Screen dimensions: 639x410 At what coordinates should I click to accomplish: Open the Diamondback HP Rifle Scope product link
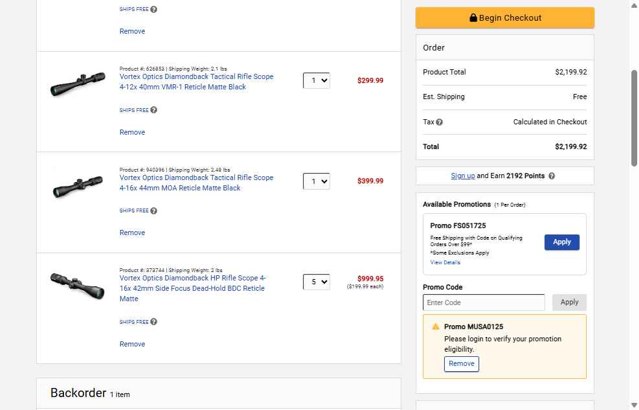click(192, 288)
